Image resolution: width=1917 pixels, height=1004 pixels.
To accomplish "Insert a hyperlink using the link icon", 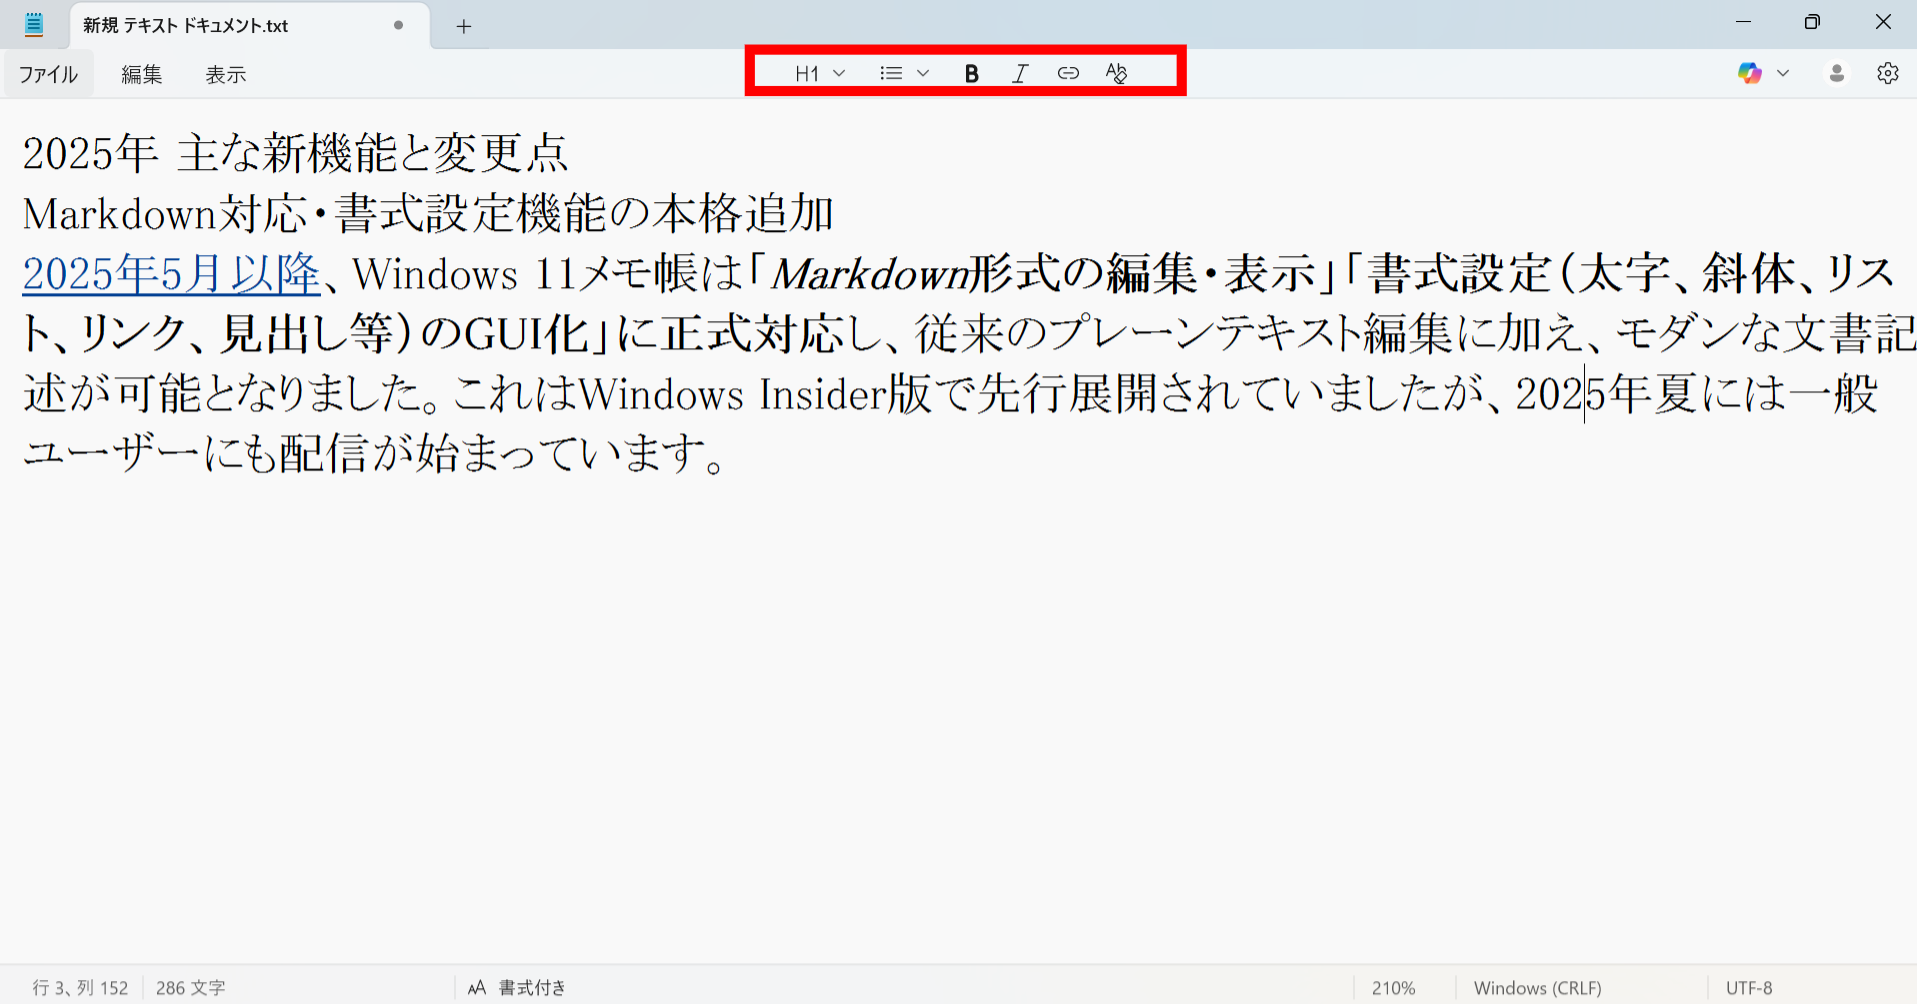I will point(1066,72).
